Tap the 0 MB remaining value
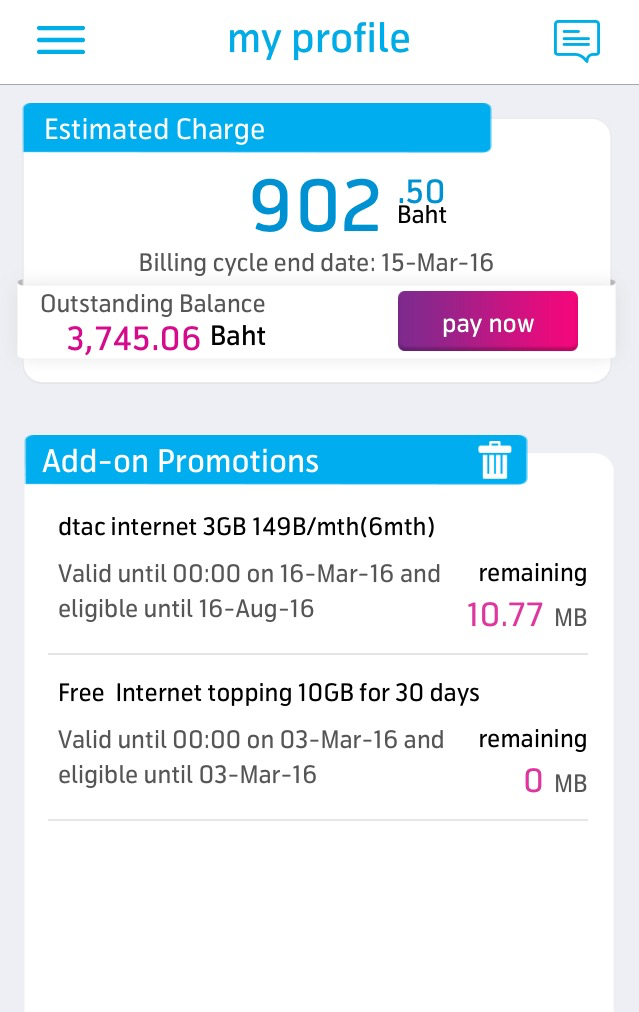Screen dimensions: 639x1012 [x=534, y=780]
